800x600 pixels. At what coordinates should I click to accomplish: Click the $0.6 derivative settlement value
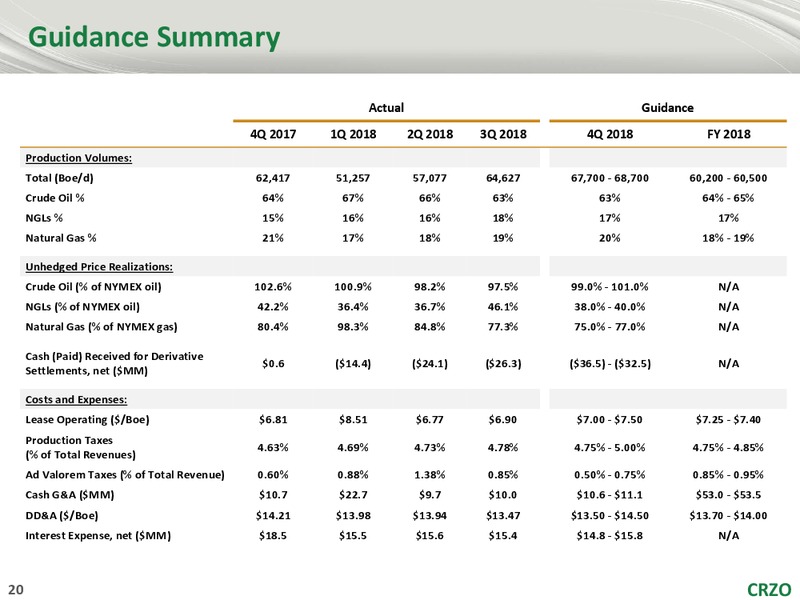[273, 364]
